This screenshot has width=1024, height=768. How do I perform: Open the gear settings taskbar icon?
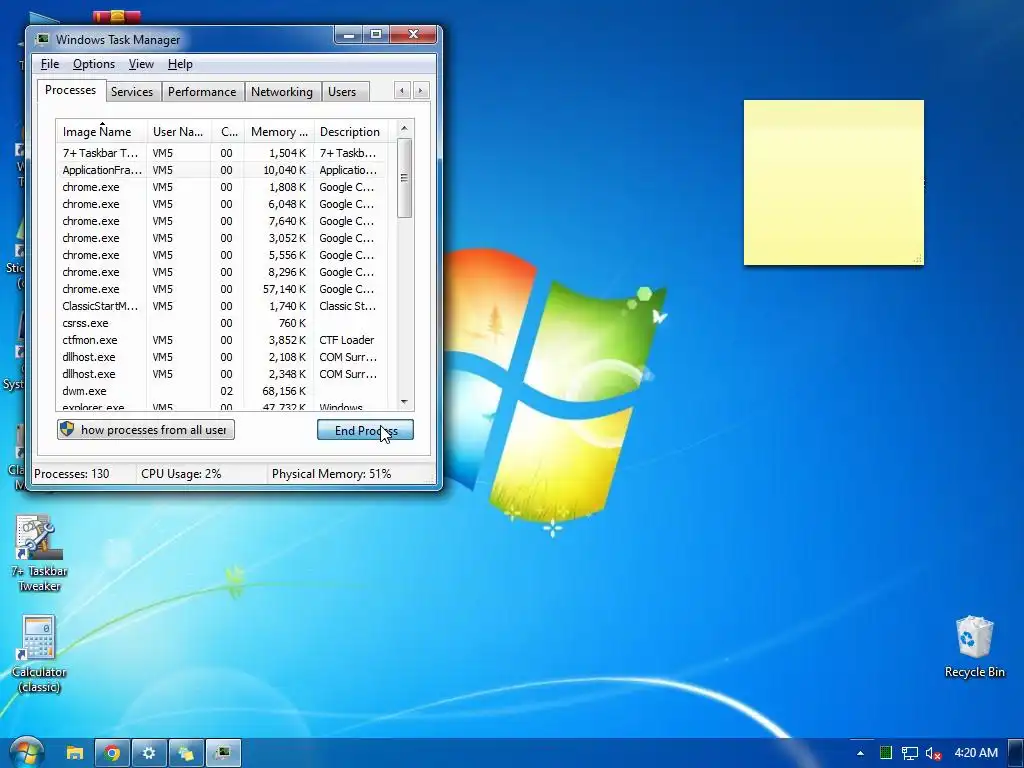[x=150, y=753]
